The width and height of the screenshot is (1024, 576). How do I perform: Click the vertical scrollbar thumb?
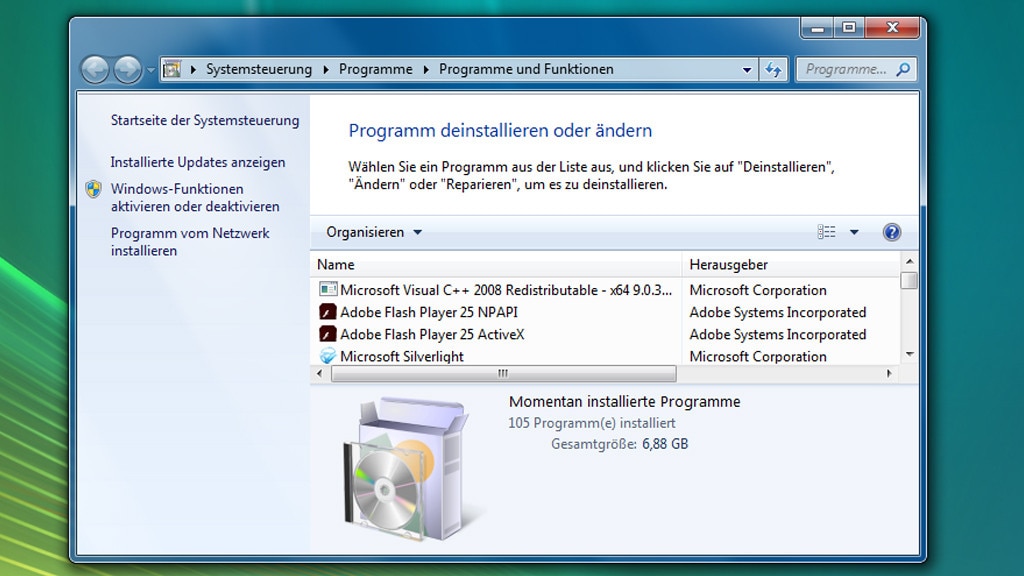point(909,281)
